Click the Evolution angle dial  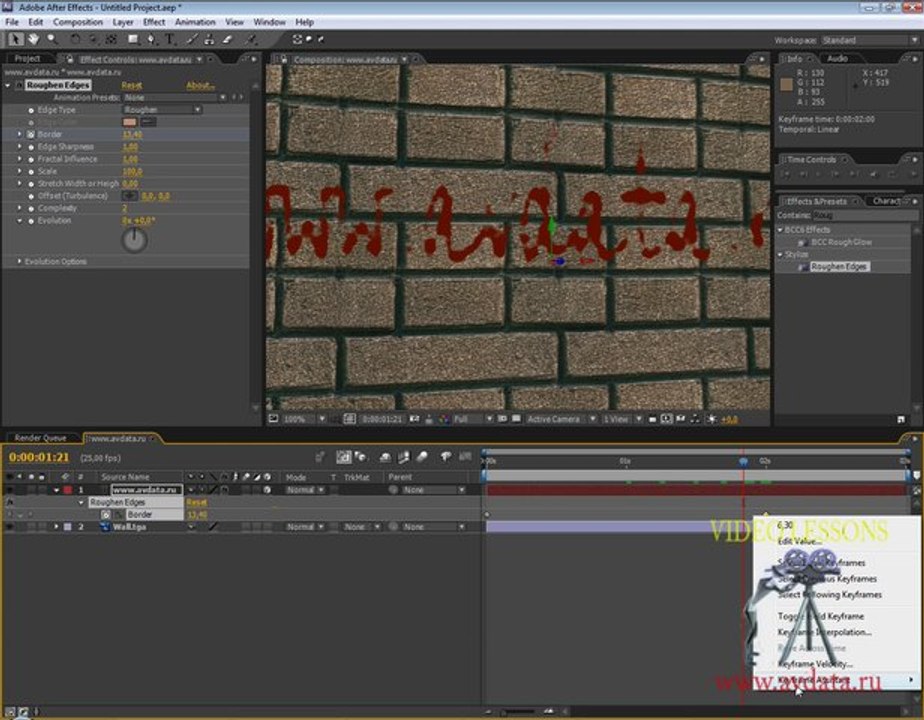[x=134, y=240]
